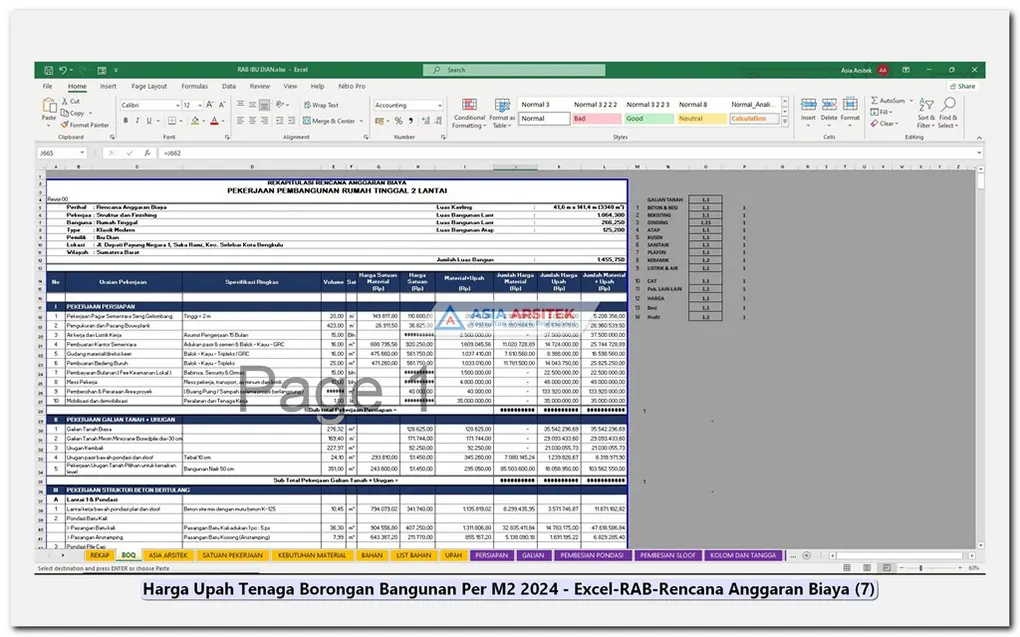
Task: Switch to the Formulas tab
Action: [195, 87]
